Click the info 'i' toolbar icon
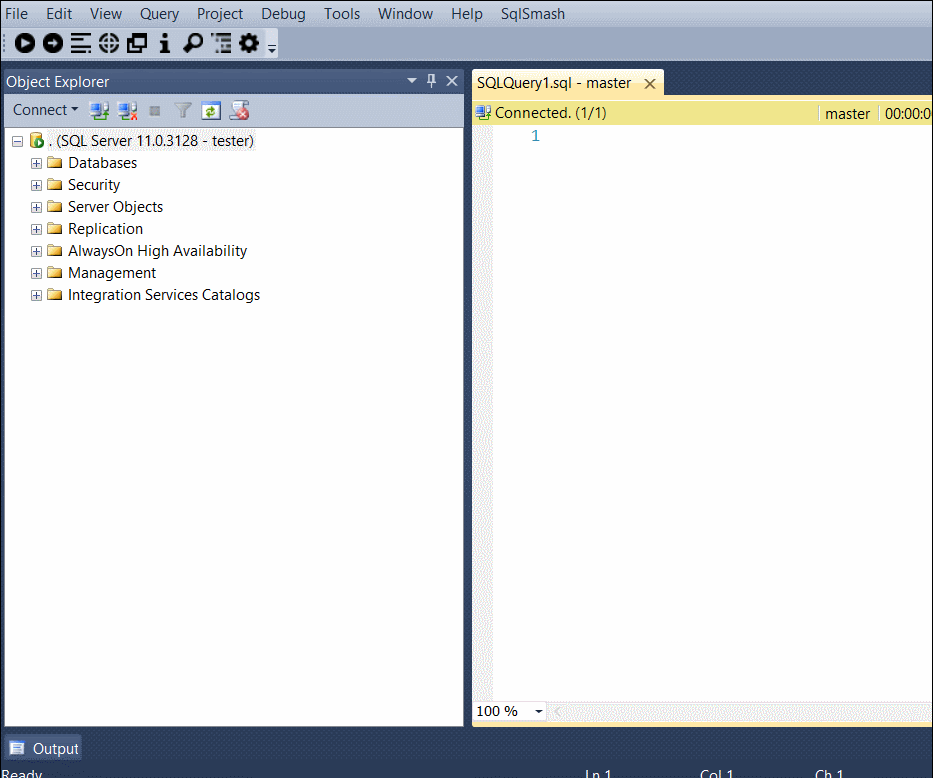The height and width of the screenshot is (778, 933). point(165,43)
